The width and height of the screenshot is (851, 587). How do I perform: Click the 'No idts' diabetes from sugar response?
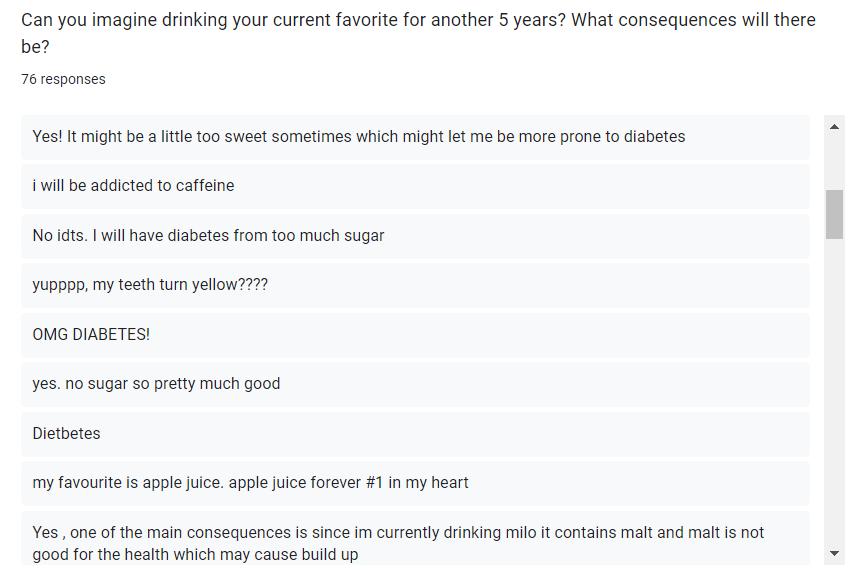click(x=415, y=236)
